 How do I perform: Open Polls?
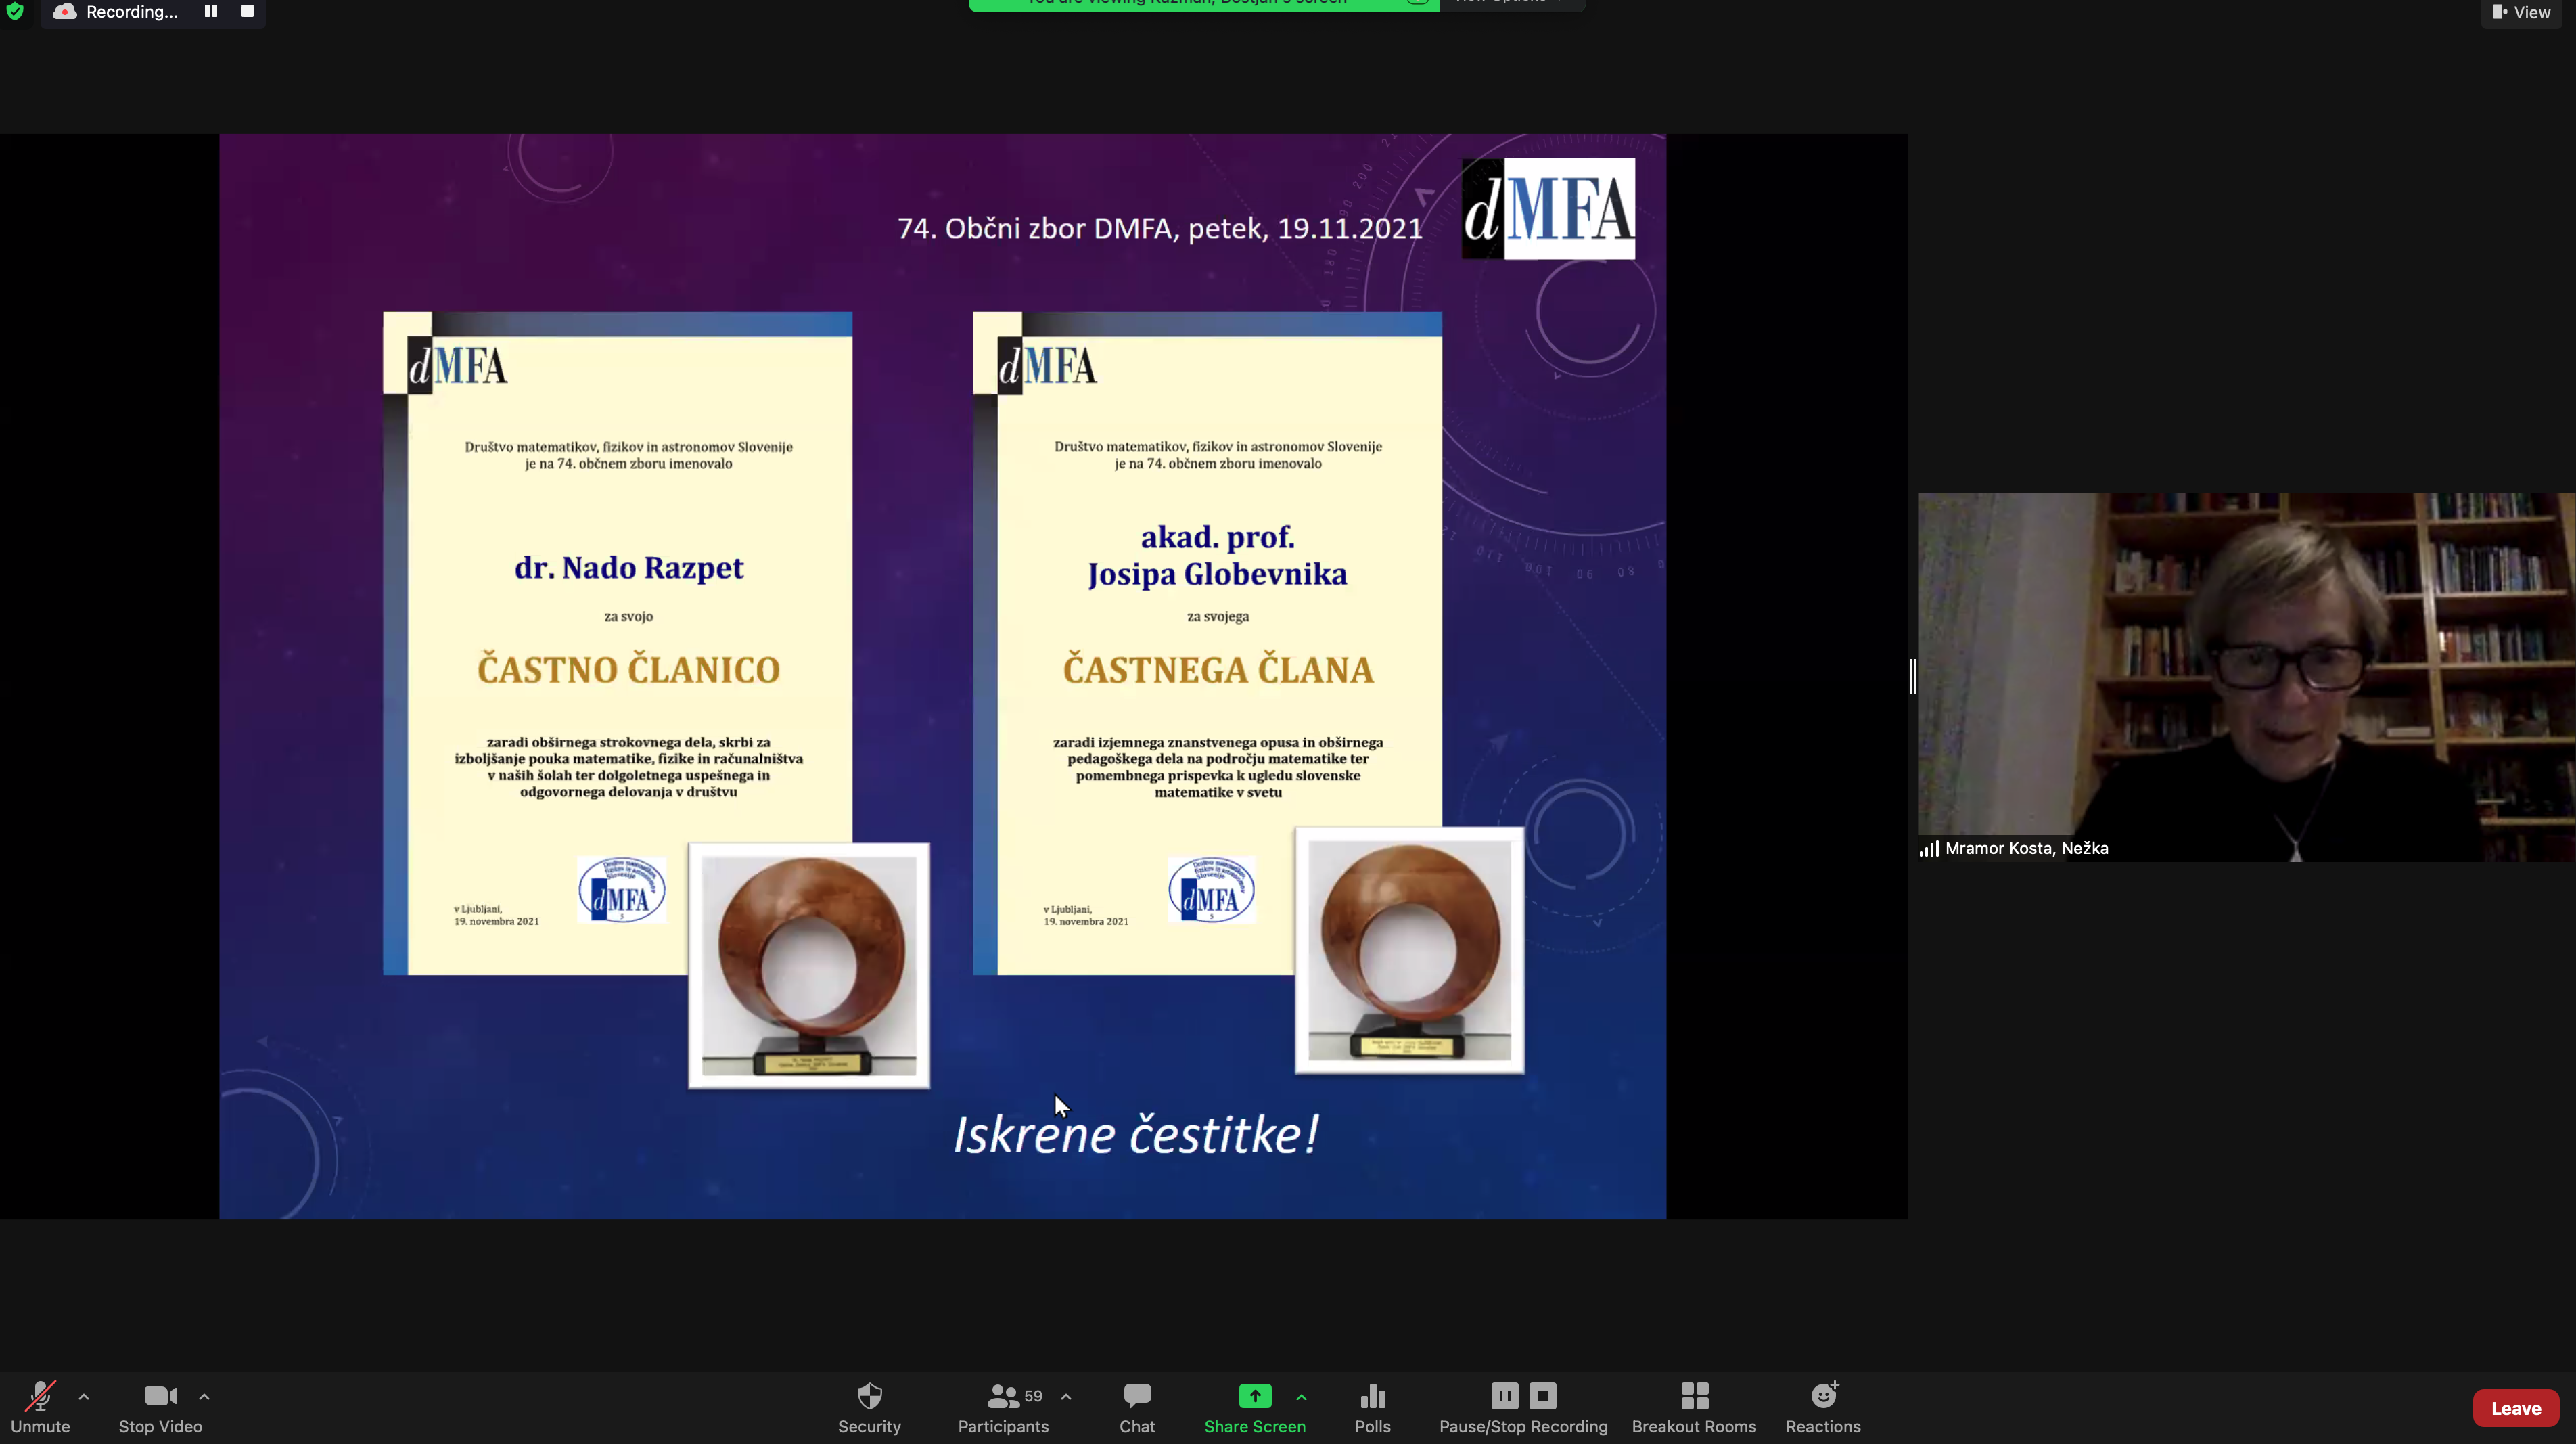pyautogui.click(x=1372, y=1407)
